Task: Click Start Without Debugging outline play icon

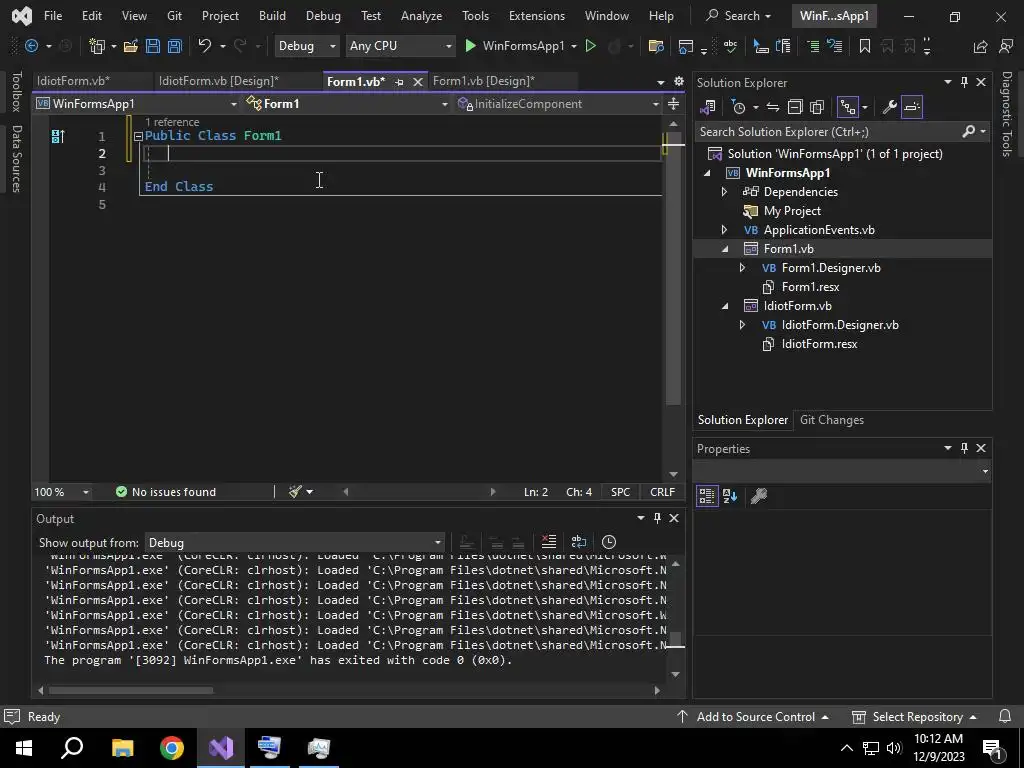Action: click(x=590, y=46)
